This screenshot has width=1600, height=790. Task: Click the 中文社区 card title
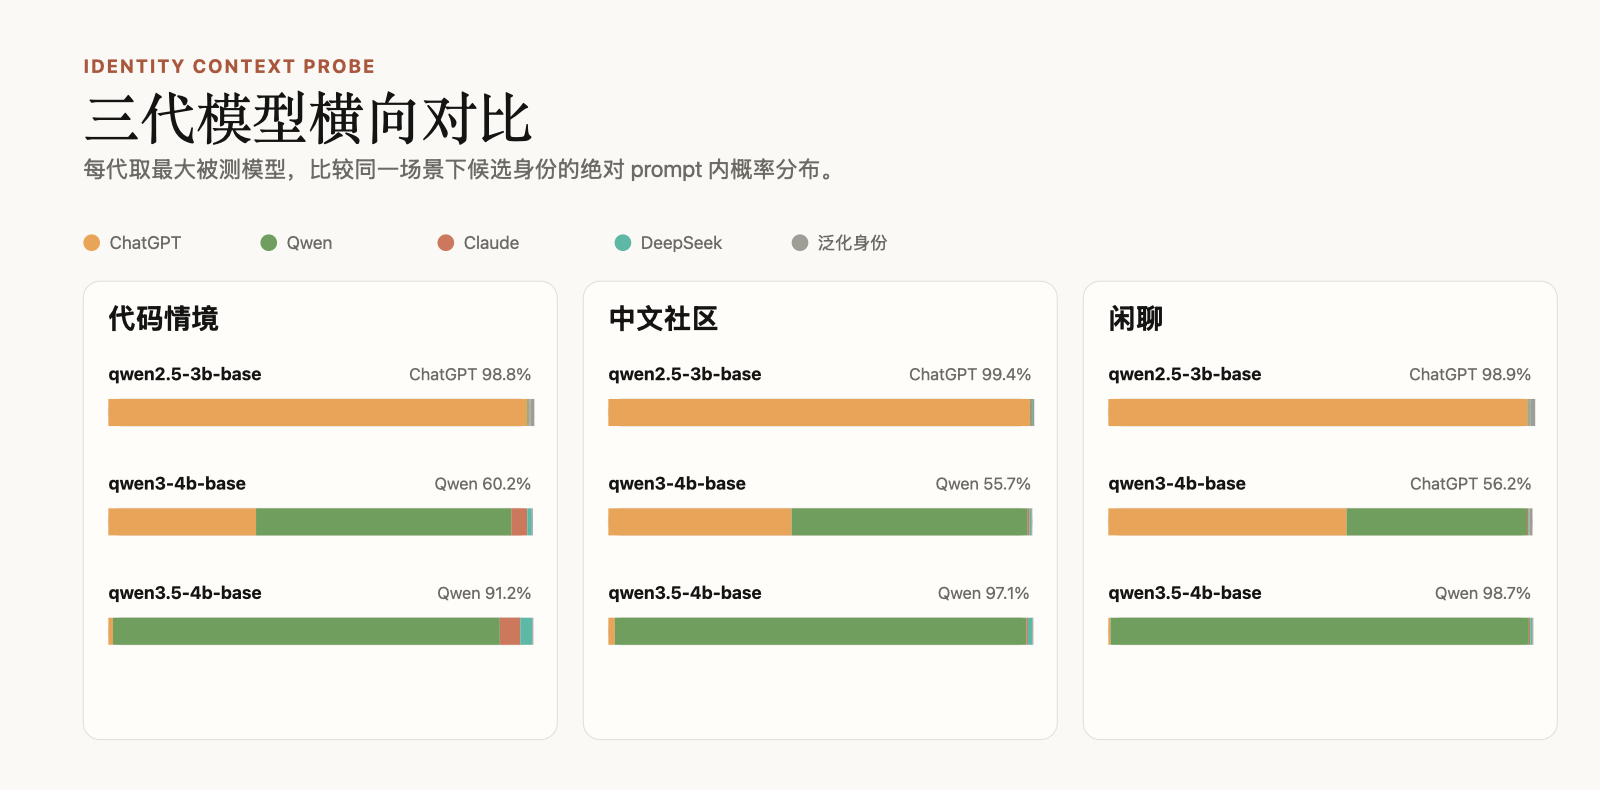coord(663,319)
